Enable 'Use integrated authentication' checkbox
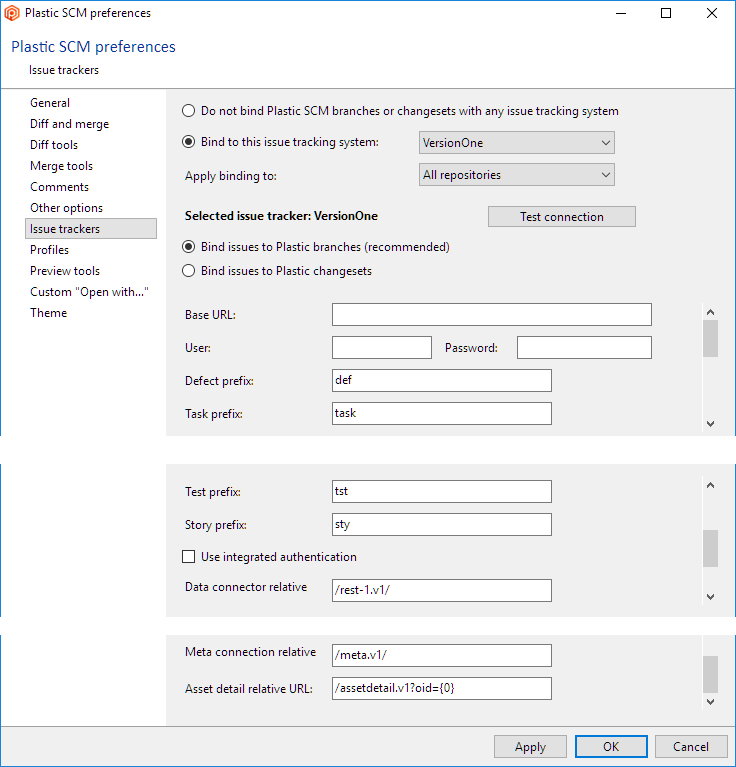The height and width of the screenshot is (767, 736). (x=188, y=557)
